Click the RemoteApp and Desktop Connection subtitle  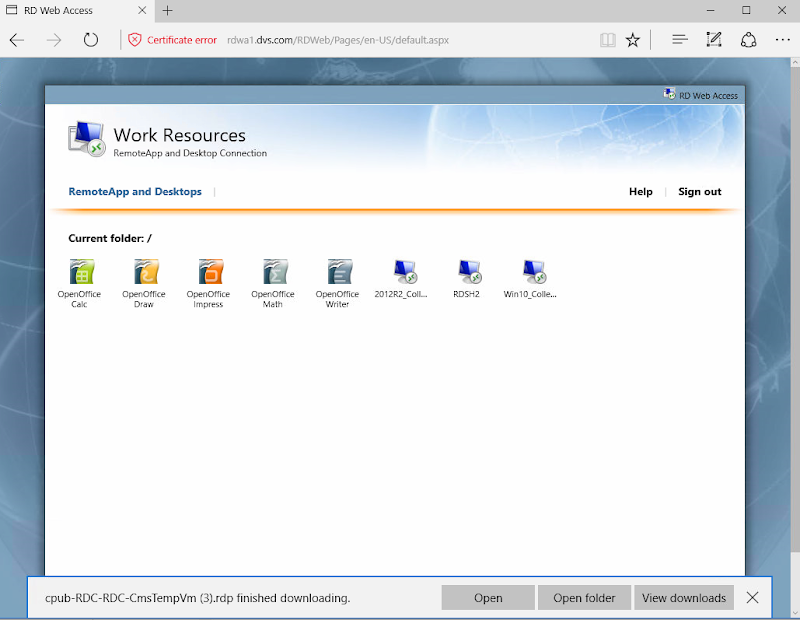(x=190, y=153)
